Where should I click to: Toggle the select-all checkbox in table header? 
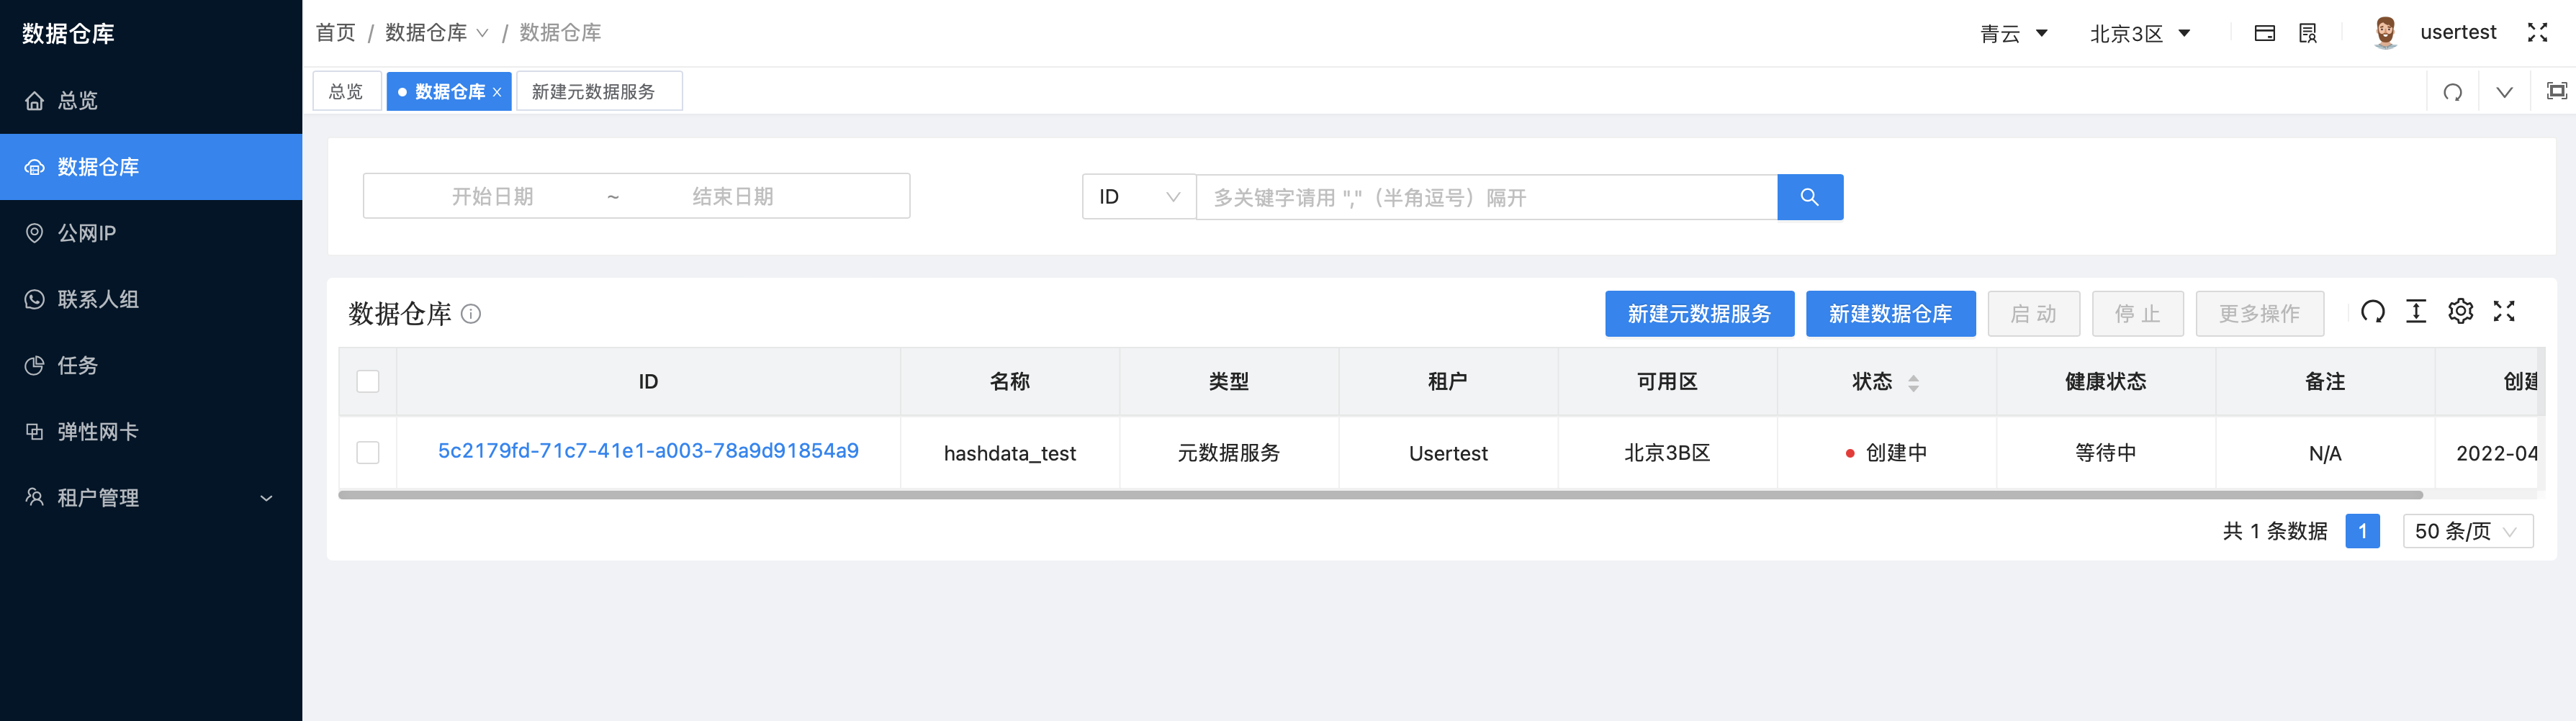pos(367,381)
